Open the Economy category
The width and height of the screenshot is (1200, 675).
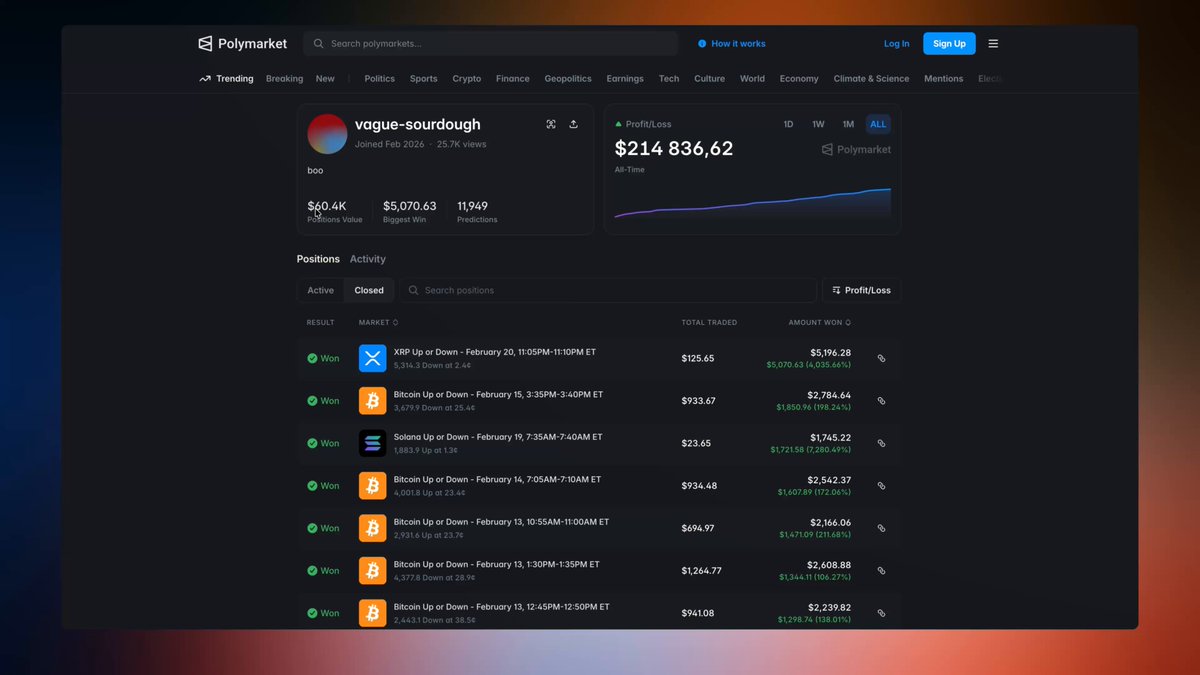click(799, 78)
